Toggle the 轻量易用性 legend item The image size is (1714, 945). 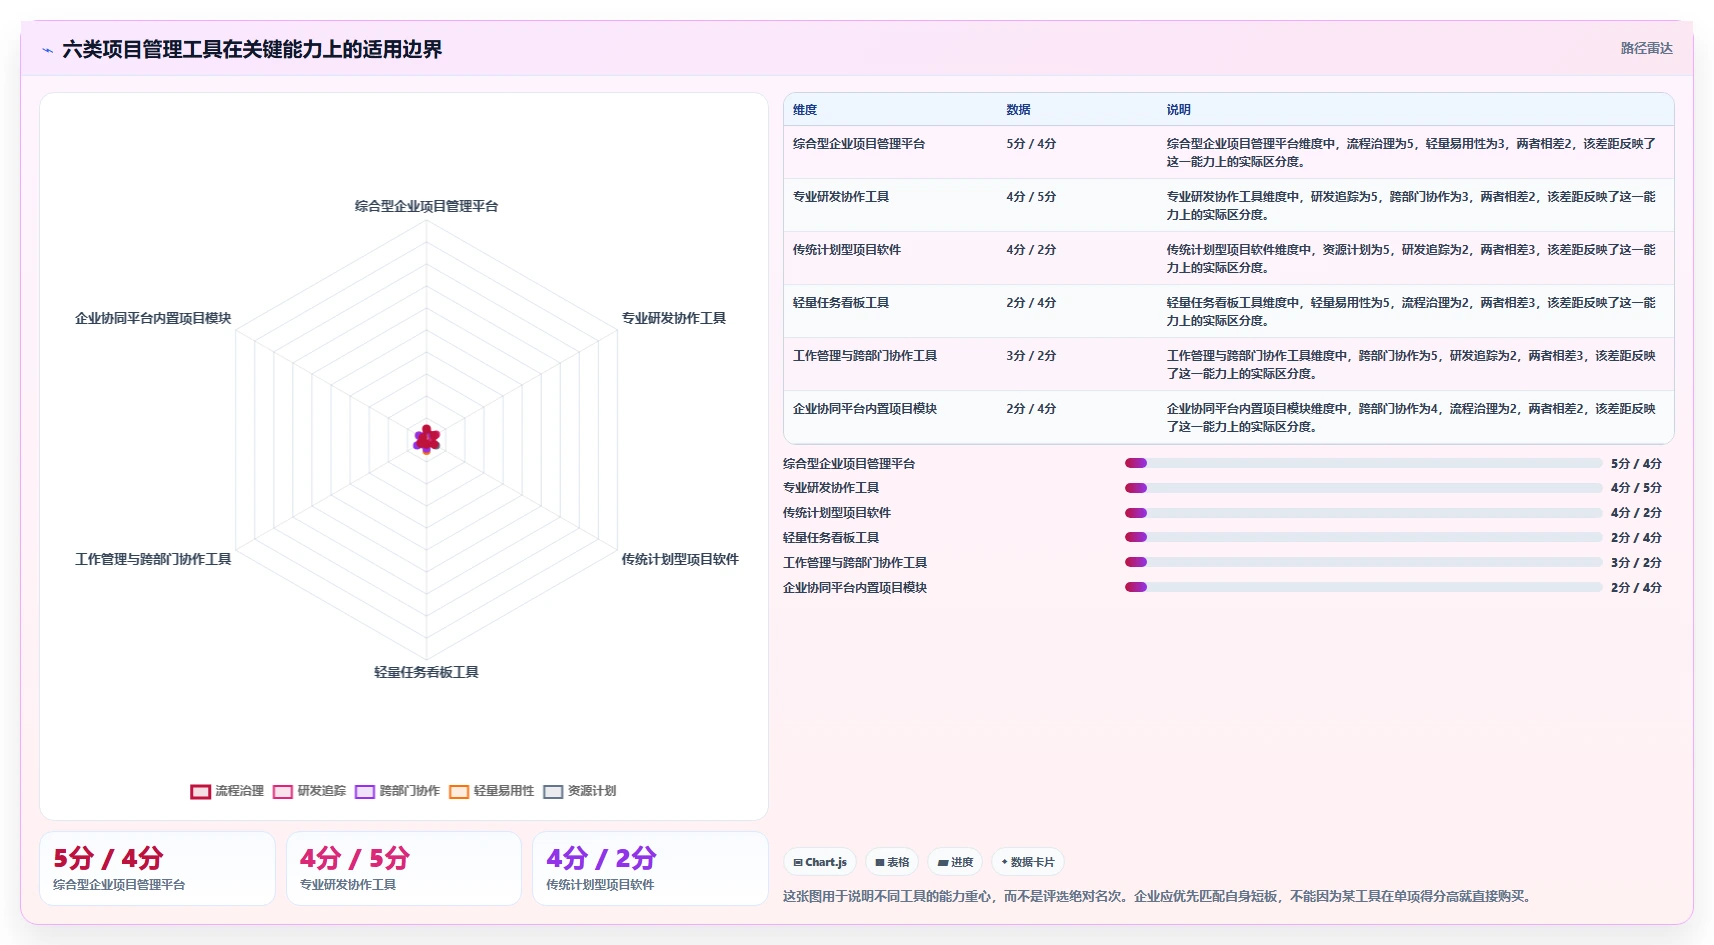click(x=492, y=791)
